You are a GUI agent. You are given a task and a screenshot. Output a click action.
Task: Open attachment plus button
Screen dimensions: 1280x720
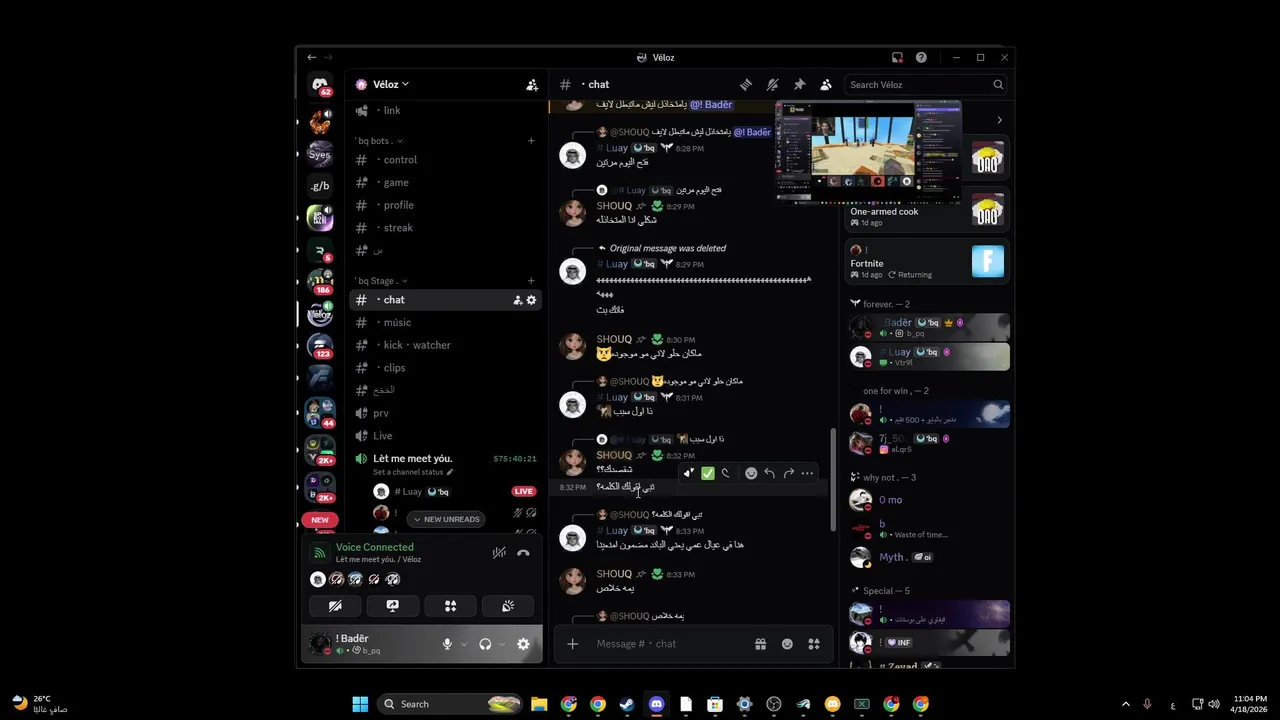tap(572, 644)
